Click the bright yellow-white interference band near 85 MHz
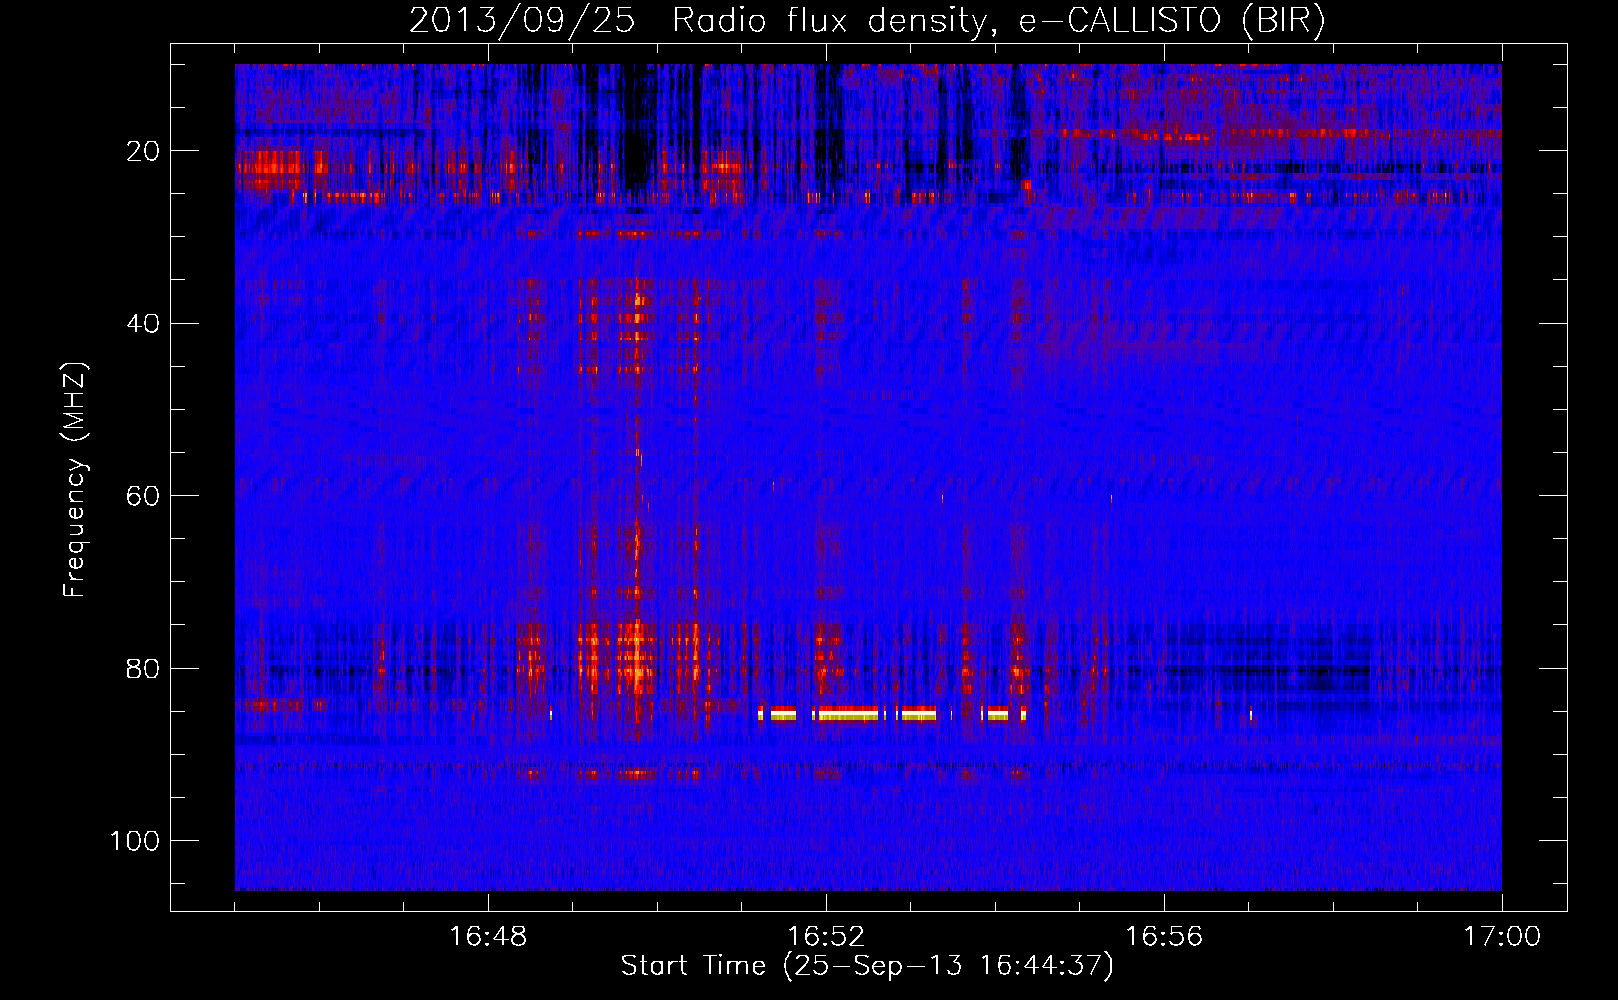 892,713
